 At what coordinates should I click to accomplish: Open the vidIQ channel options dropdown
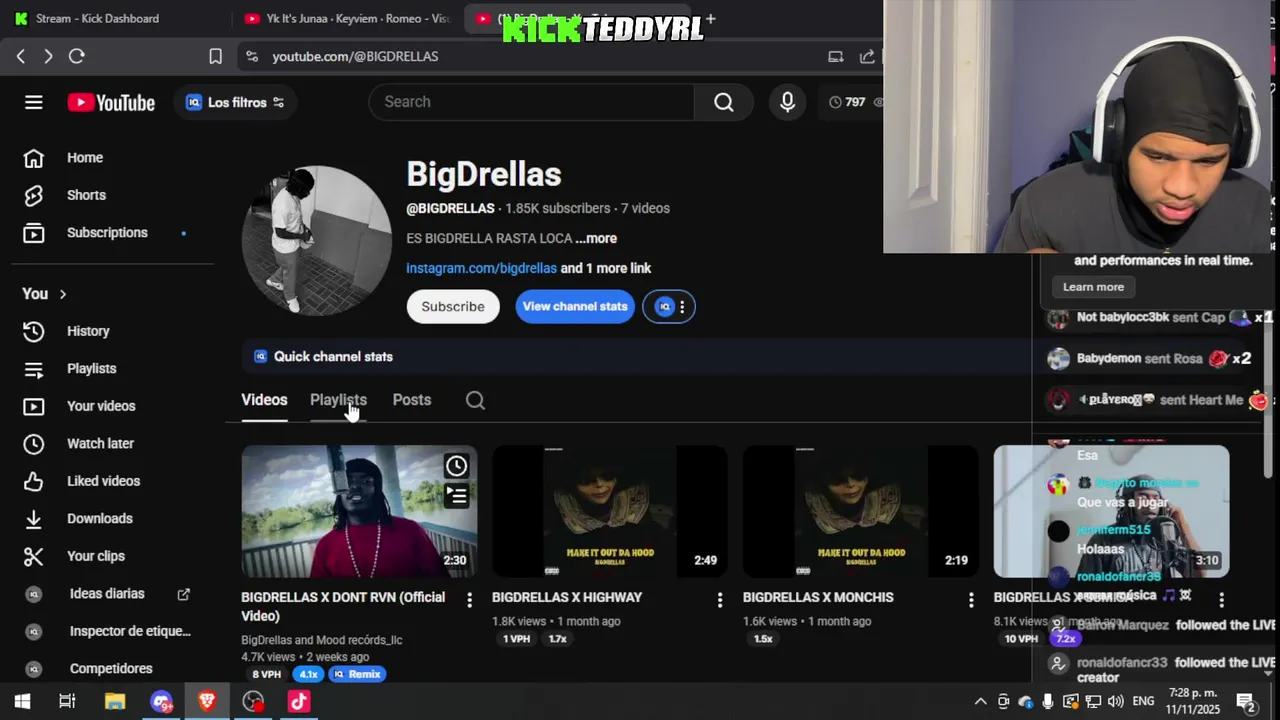(x=670, y=307)
